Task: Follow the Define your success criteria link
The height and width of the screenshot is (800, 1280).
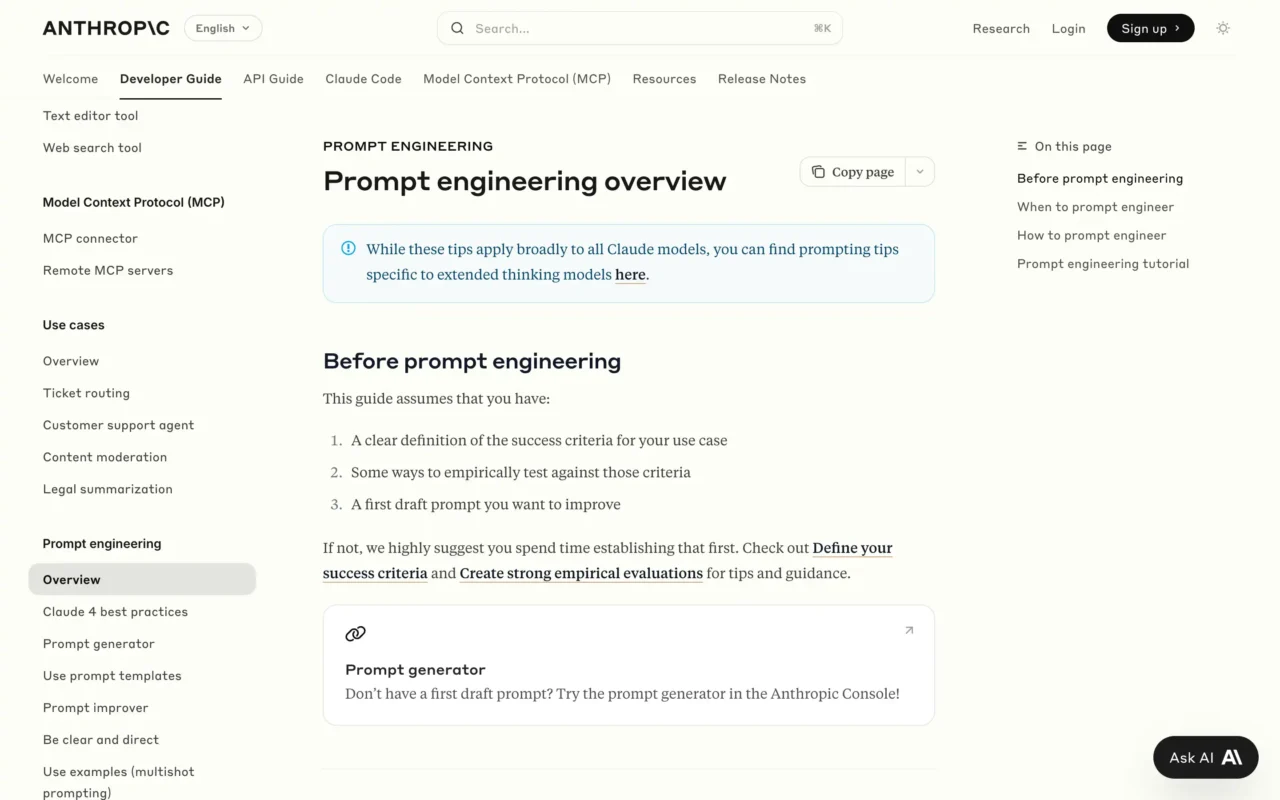Action: [x=851, y=548]
